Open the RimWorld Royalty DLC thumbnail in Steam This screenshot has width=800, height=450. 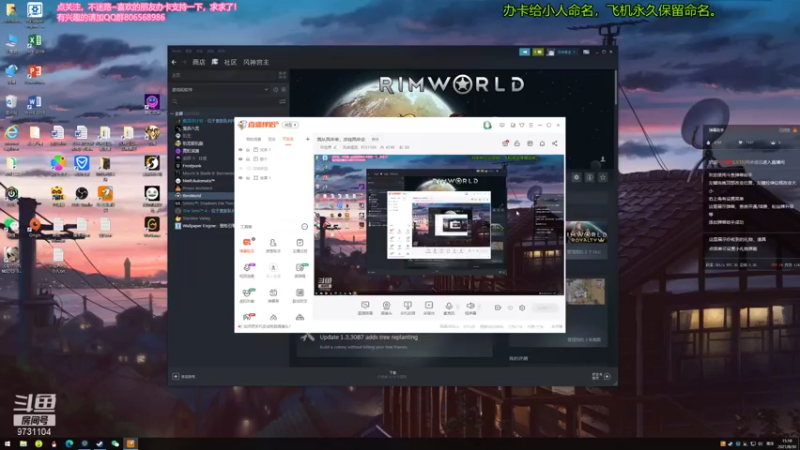(x=587, y=232)
